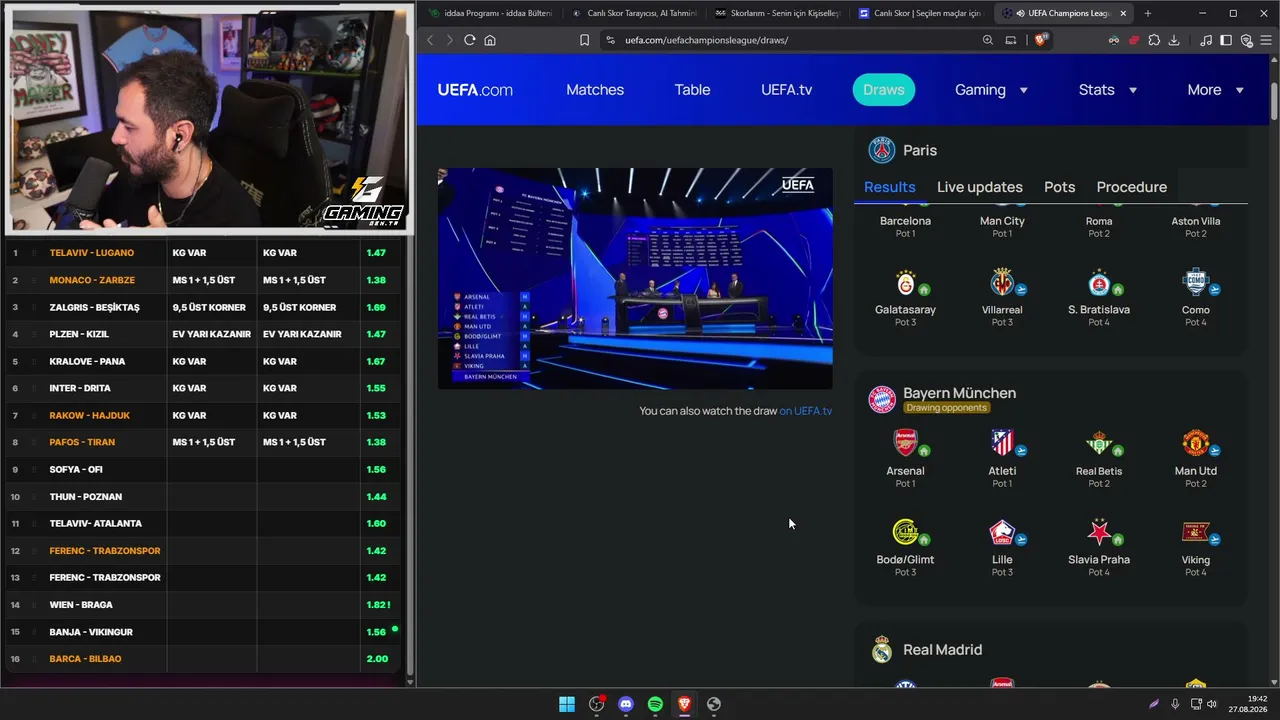Click the Man City Pot 1 opponent
This screenshot has height=720, width=1280.
click(x=1002, y=222)
